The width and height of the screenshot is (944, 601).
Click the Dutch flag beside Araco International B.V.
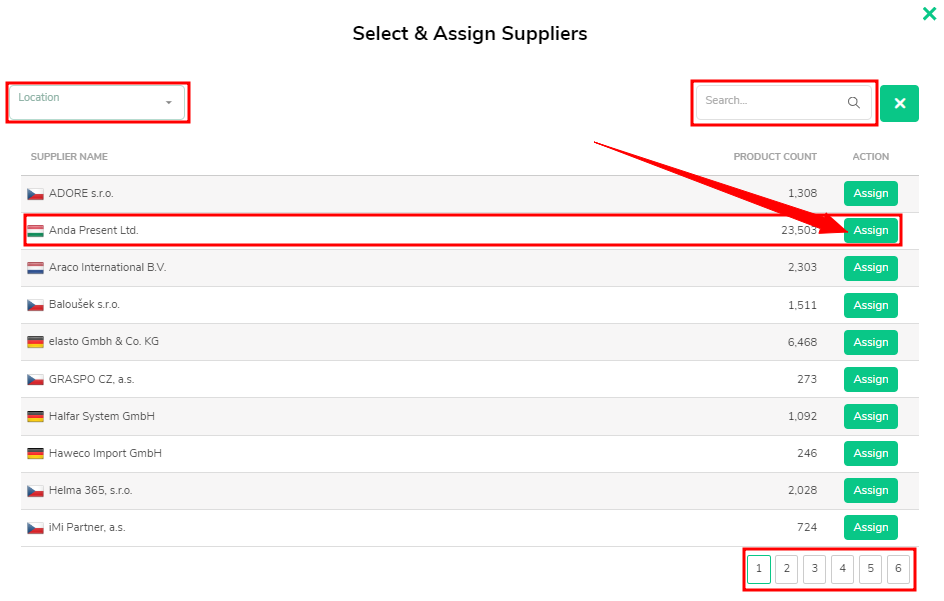click(36, 268)
